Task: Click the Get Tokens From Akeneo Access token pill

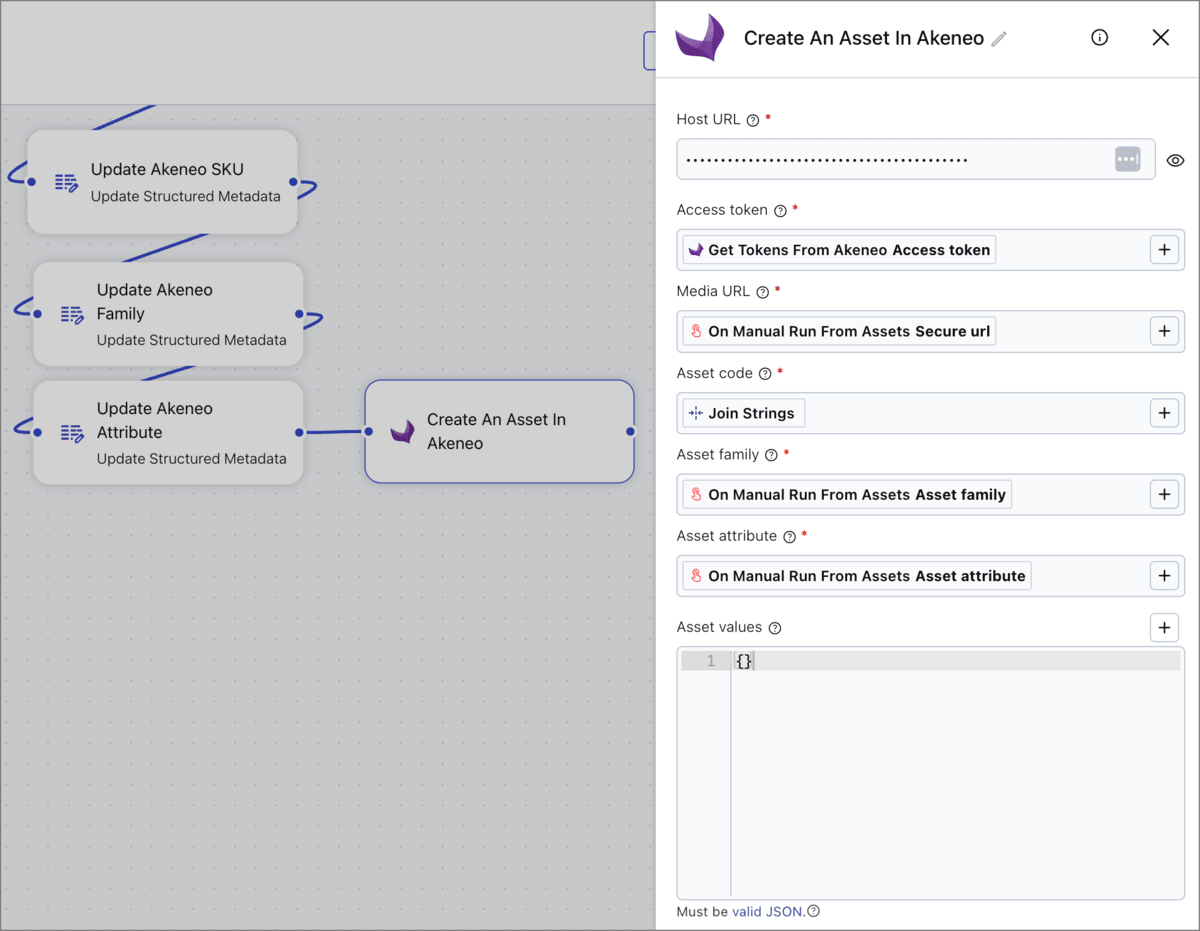Action: [x=838, y=249]
